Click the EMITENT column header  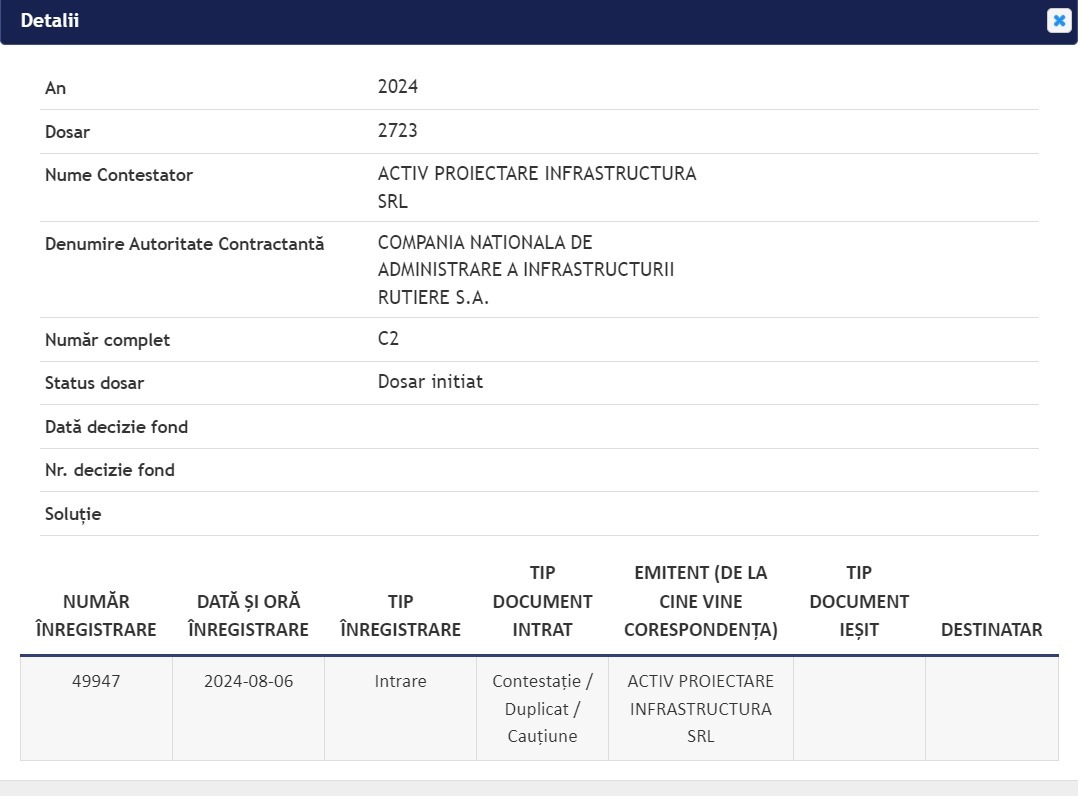coord(700,601)
